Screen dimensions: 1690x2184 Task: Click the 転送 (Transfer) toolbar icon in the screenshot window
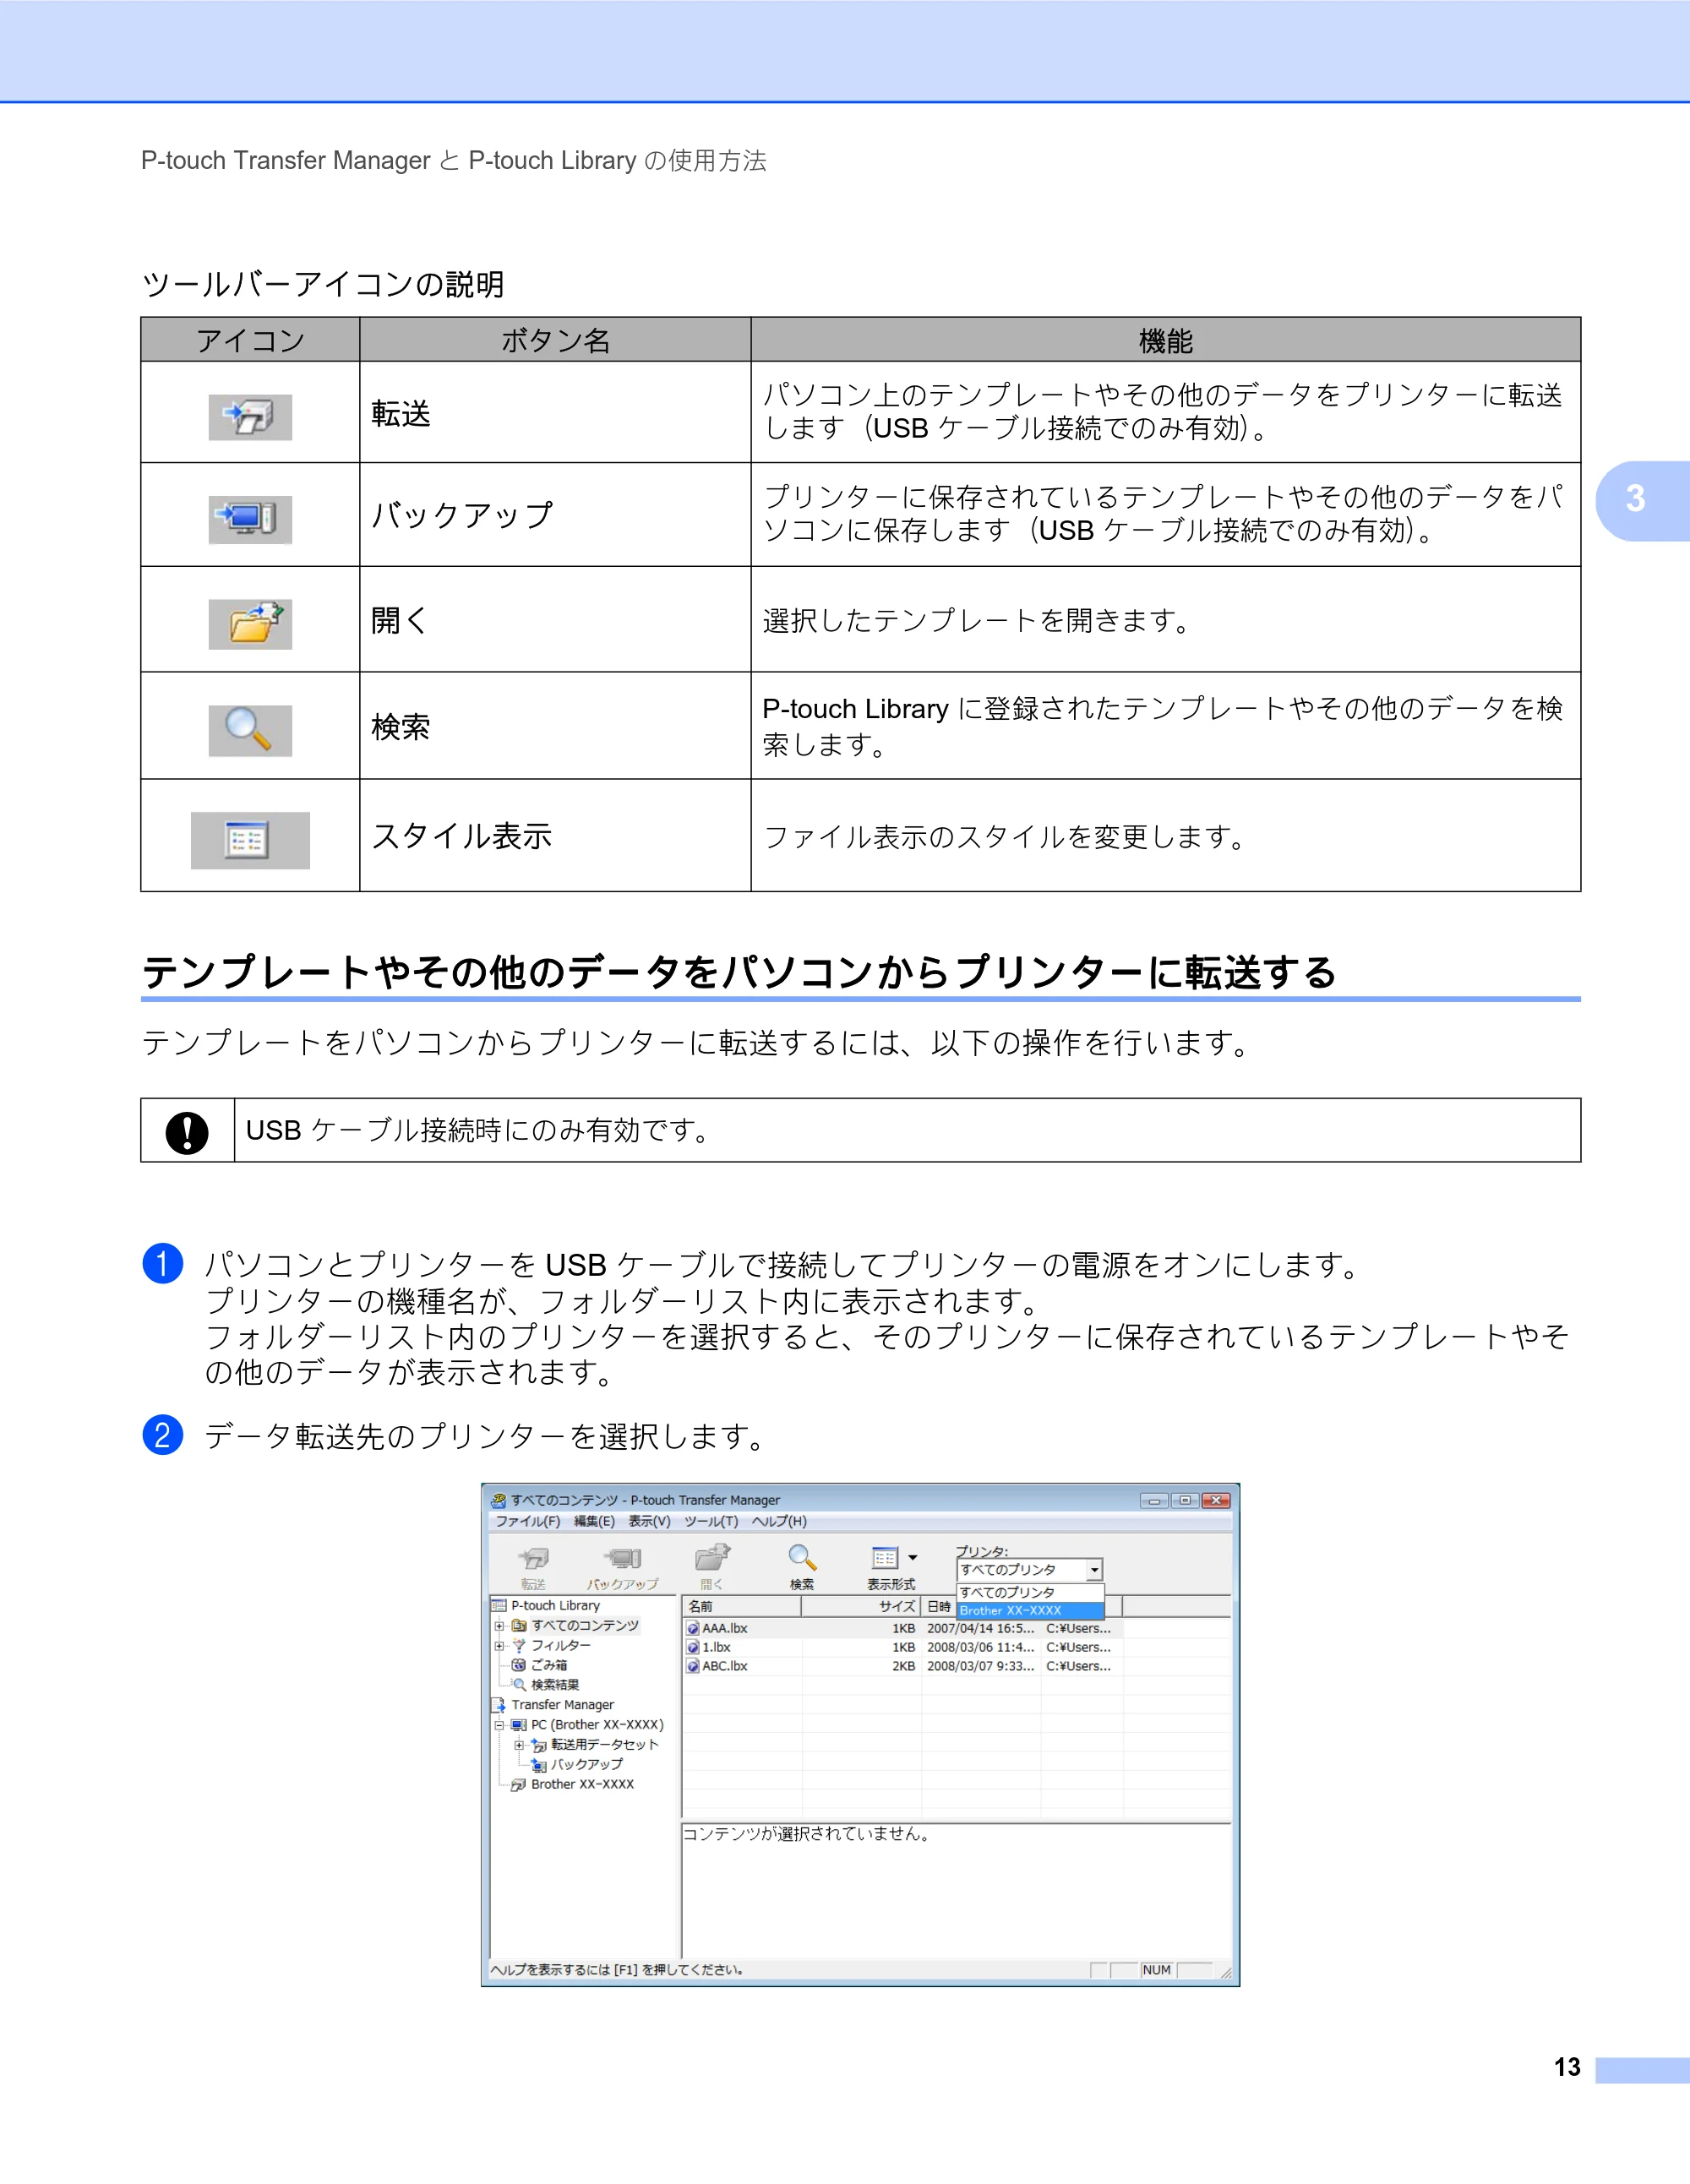[534, 1559]
